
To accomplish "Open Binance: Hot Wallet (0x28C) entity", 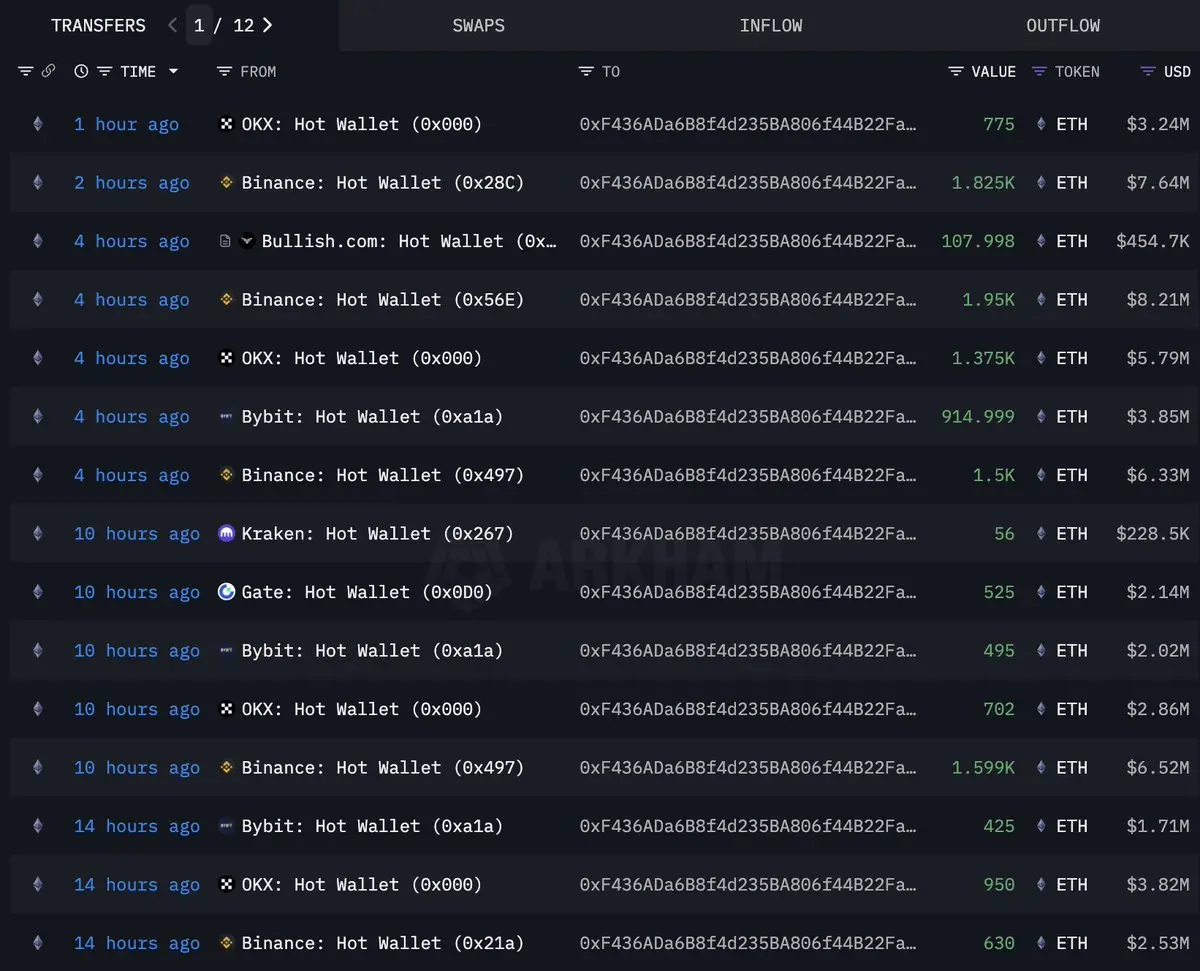I will tap(383, 182).
